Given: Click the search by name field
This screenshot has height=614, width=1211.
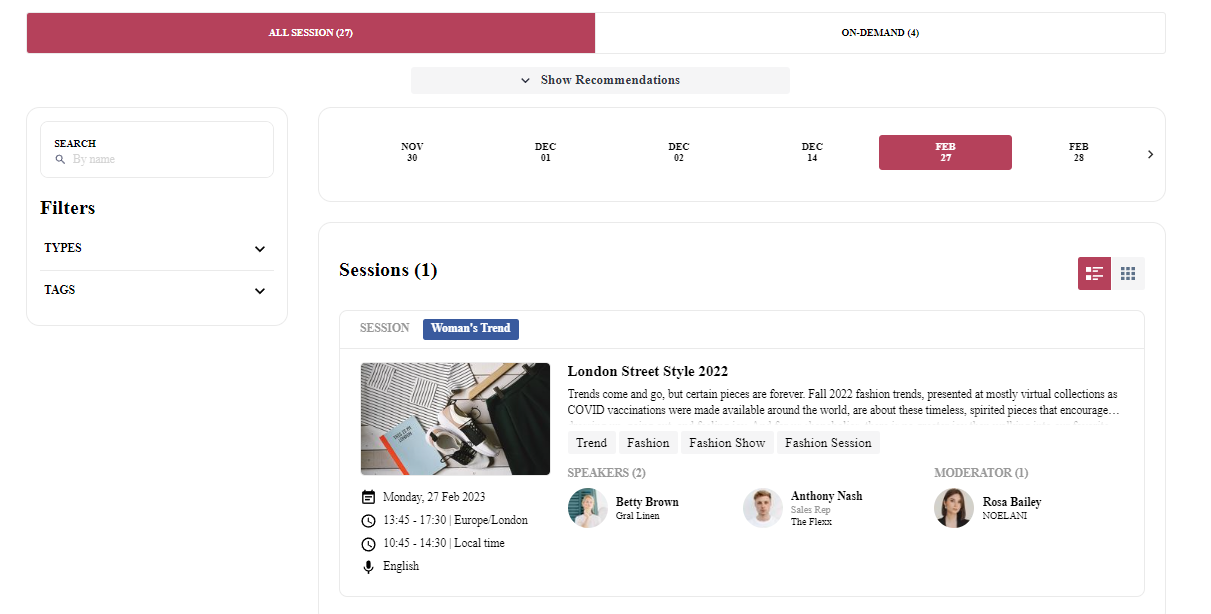Looking at the screenshot, I should [x=165, y=160].
